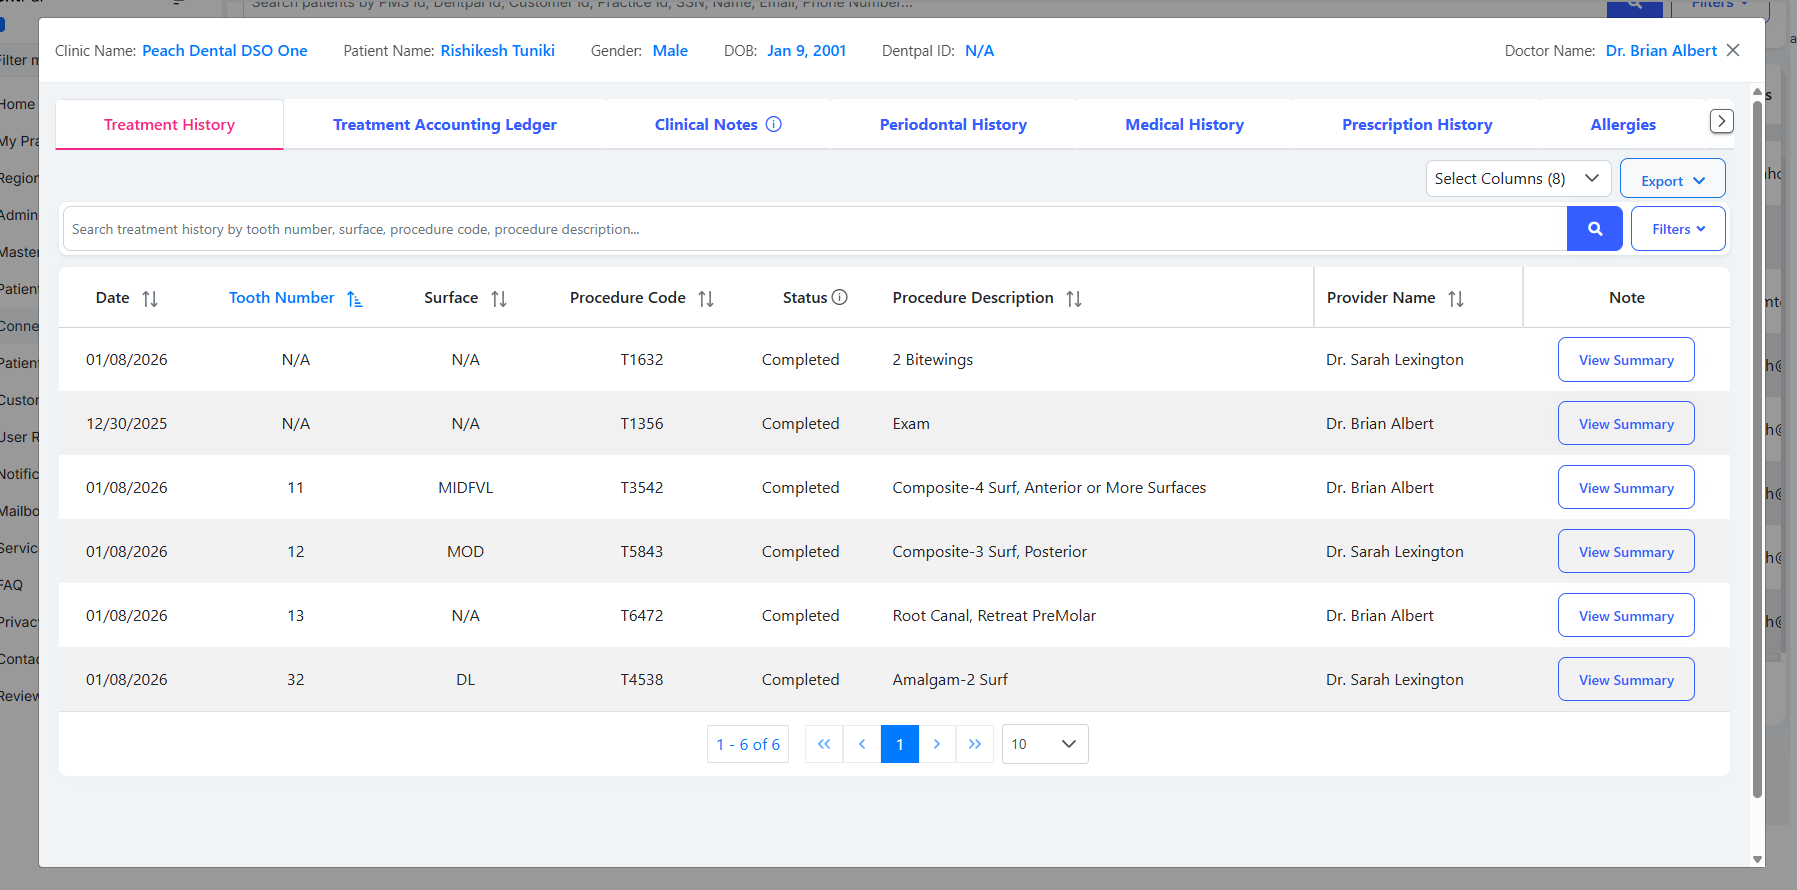Open the Medical History tab
Viewport: 1797px width, 890px height.
1184,125
